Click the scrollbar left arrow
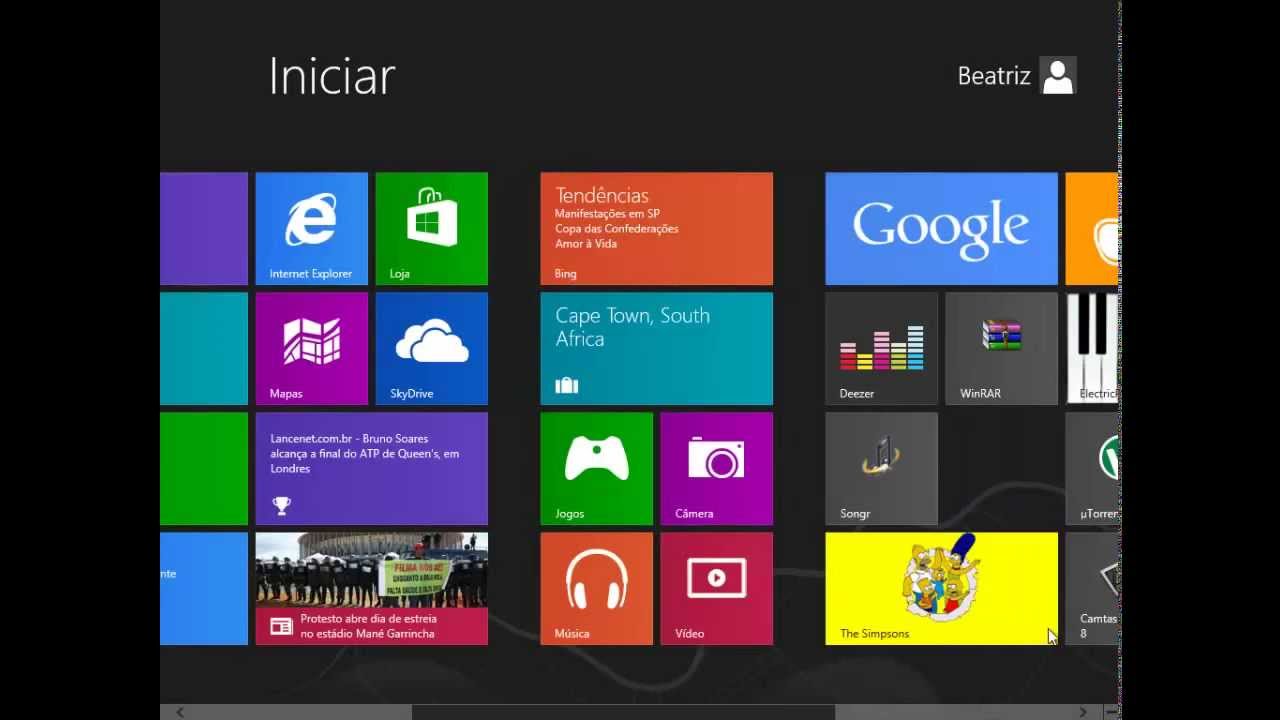This screenshot has width=1280, height=720. tap(180, 712)
